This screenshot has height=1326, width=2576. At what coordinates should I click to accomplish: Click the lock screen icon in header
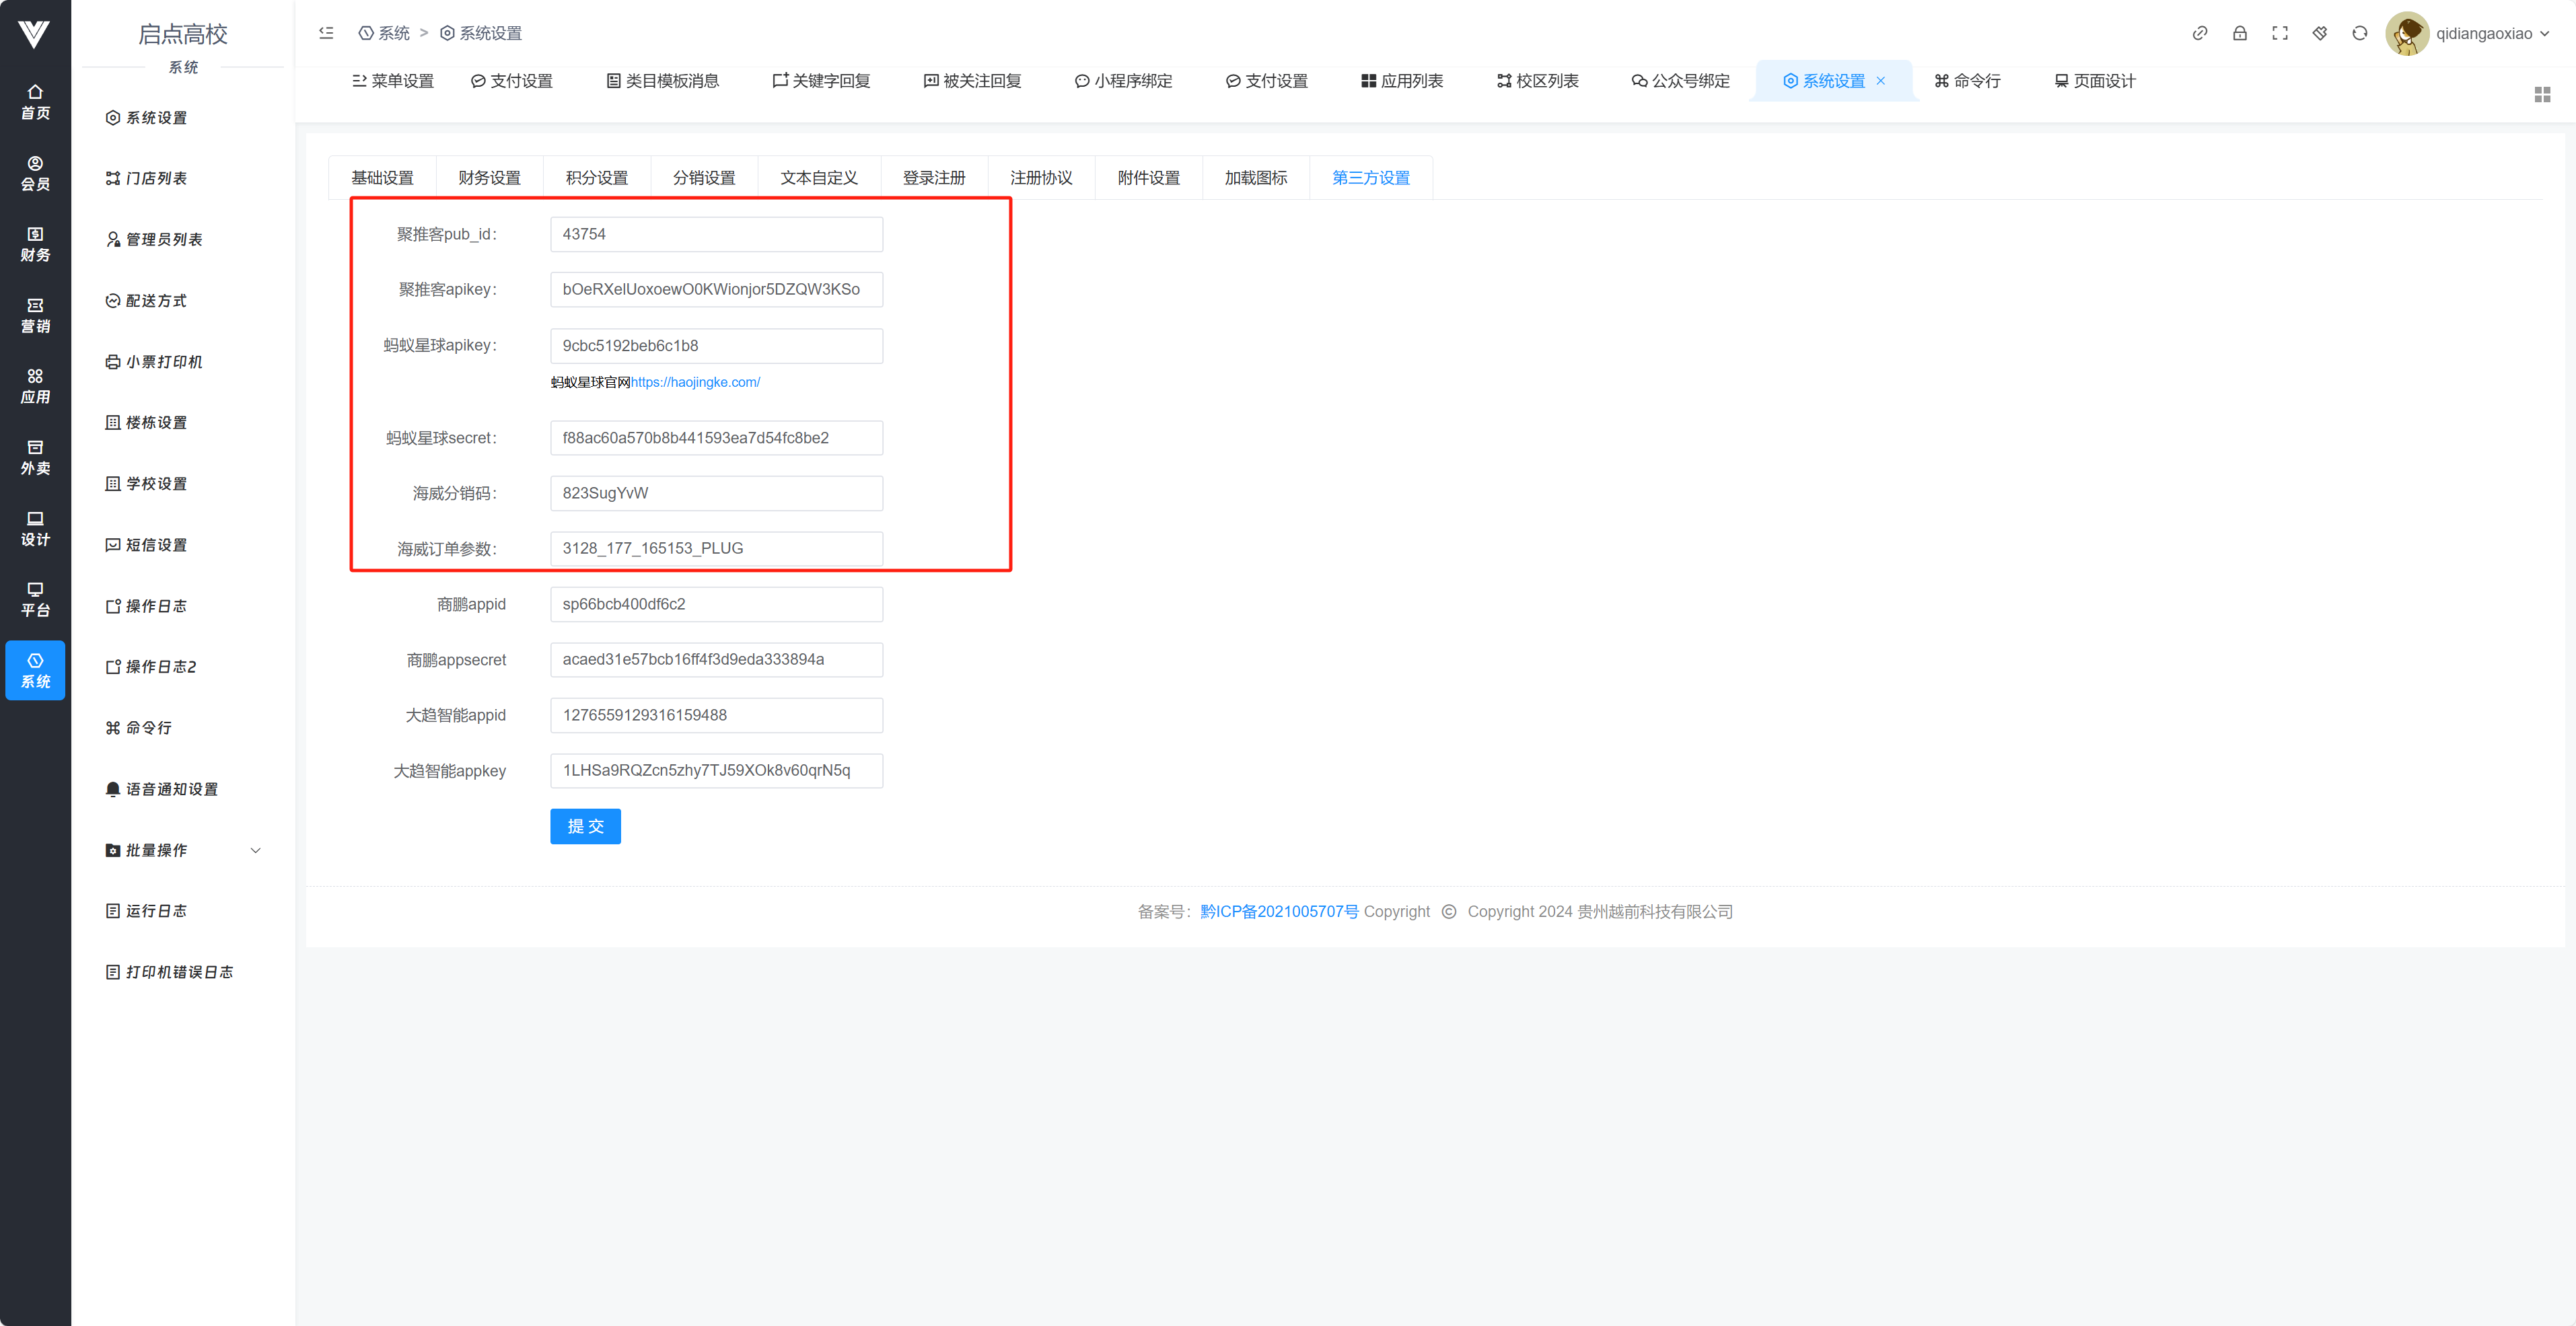click(x=2239, y=33)
